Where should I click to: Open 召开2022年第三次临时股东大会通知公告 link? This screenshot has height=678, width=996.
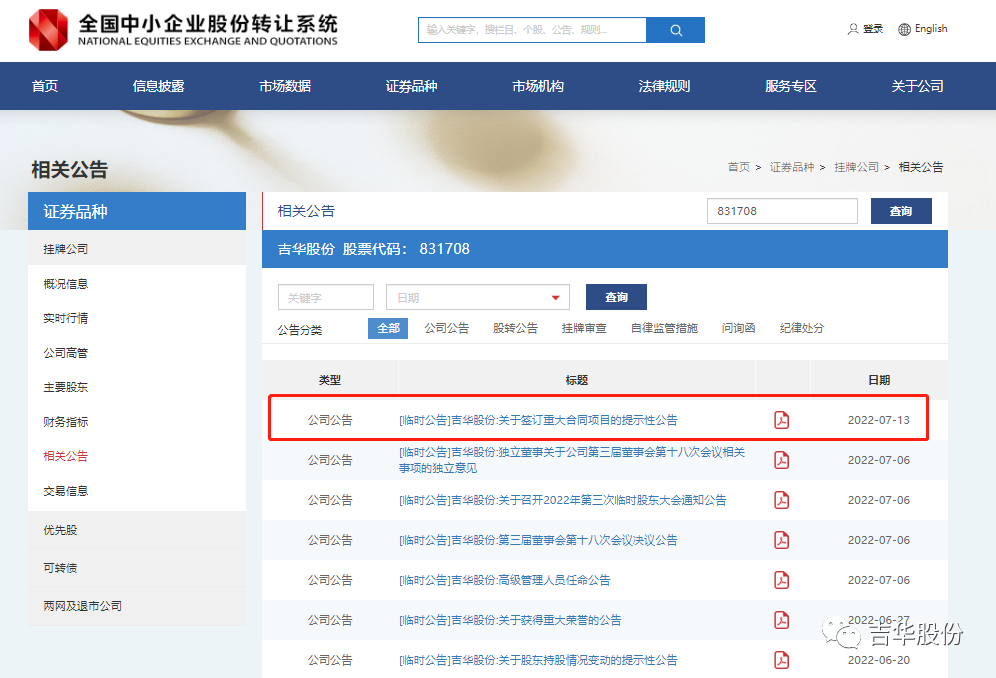click(563, 500)
